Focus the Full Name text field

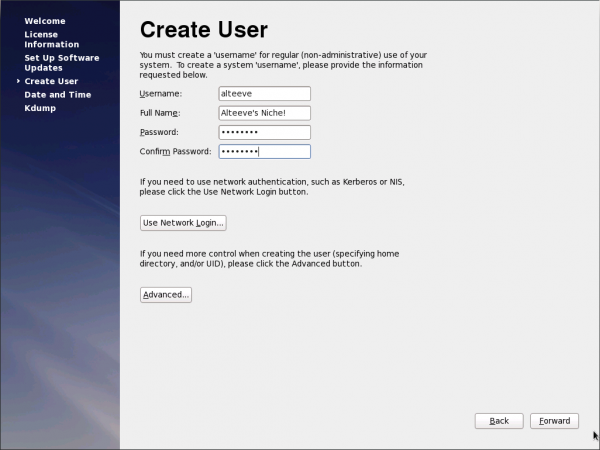tap(264, 113)
